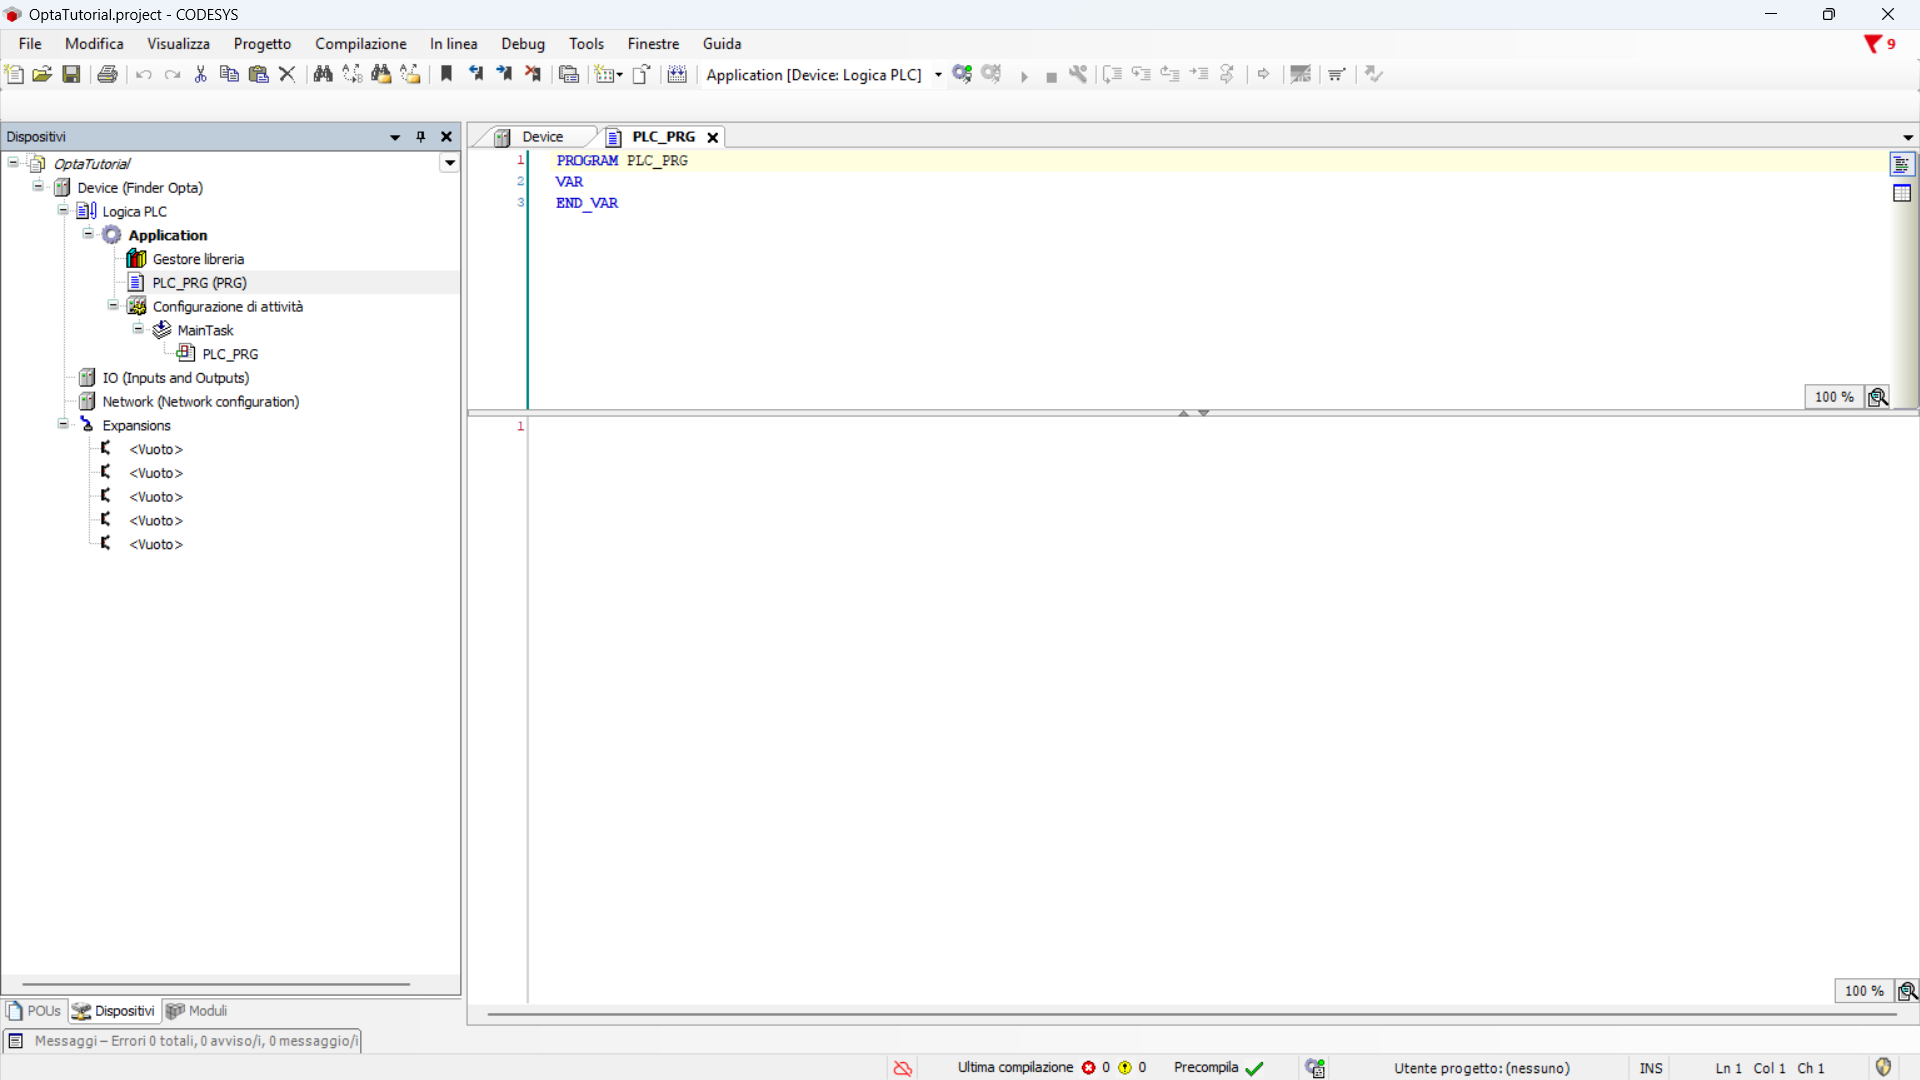Collapse Configurazione di attività node
This screenshot has height=1080, width=1920.
[x=113, y=306]
